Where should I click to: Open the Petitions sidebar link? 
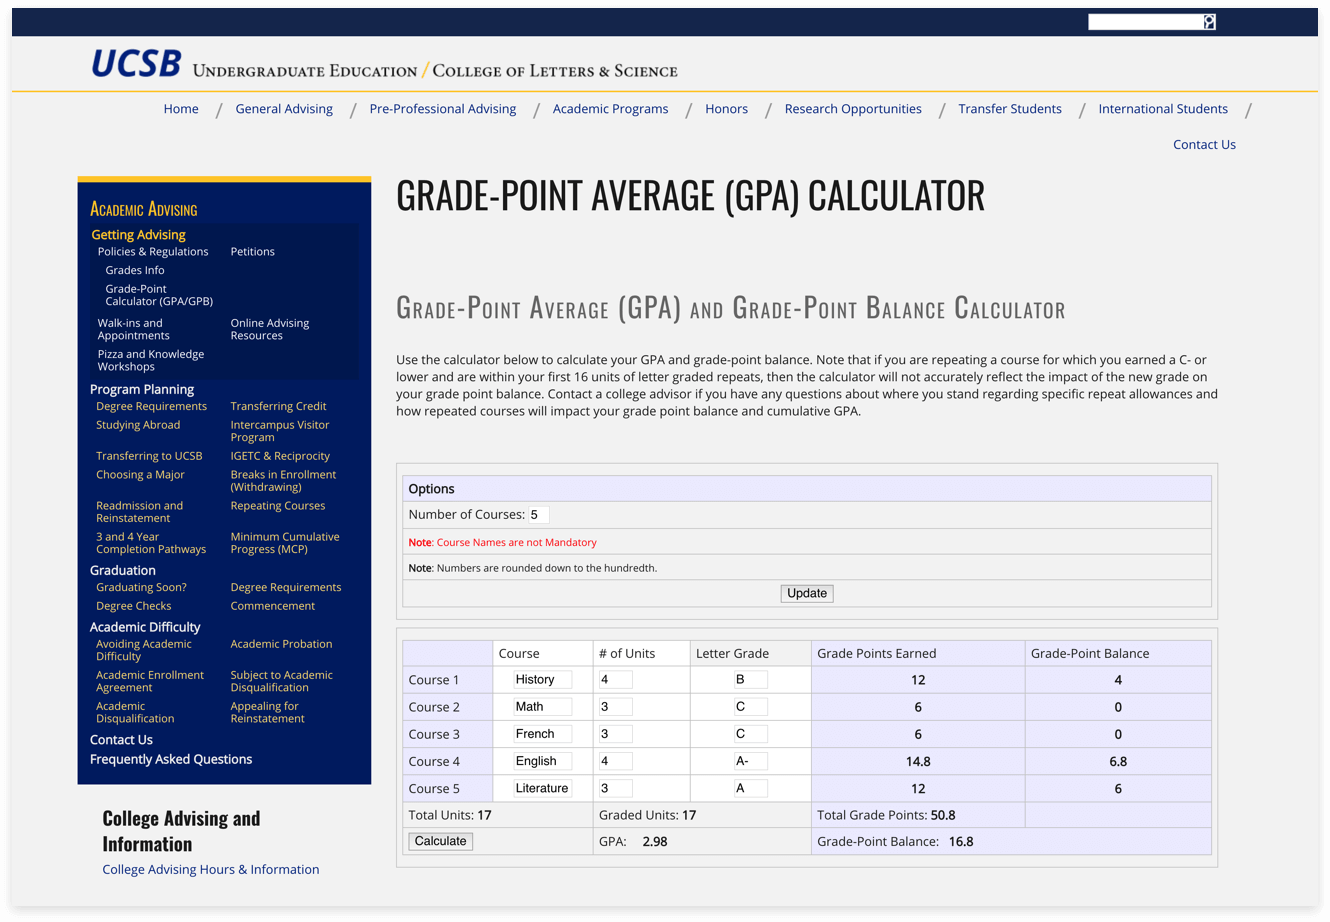(252, 251)
